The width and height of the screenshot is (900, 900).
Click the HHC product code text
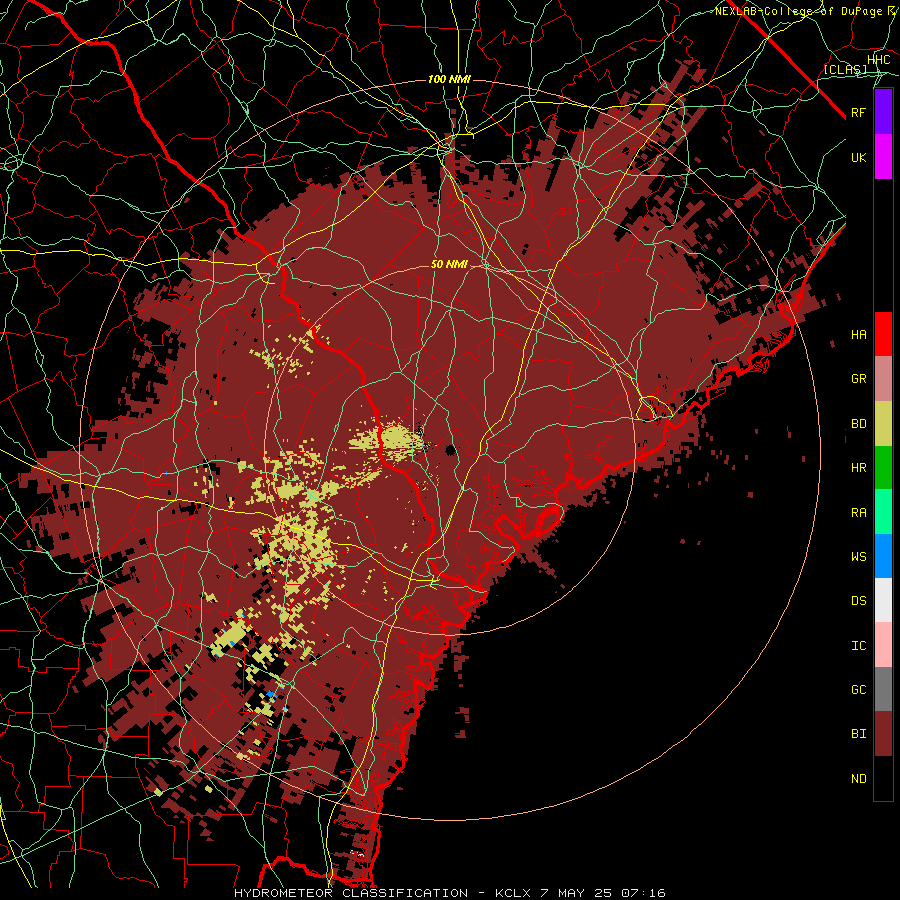coord(878,60)
